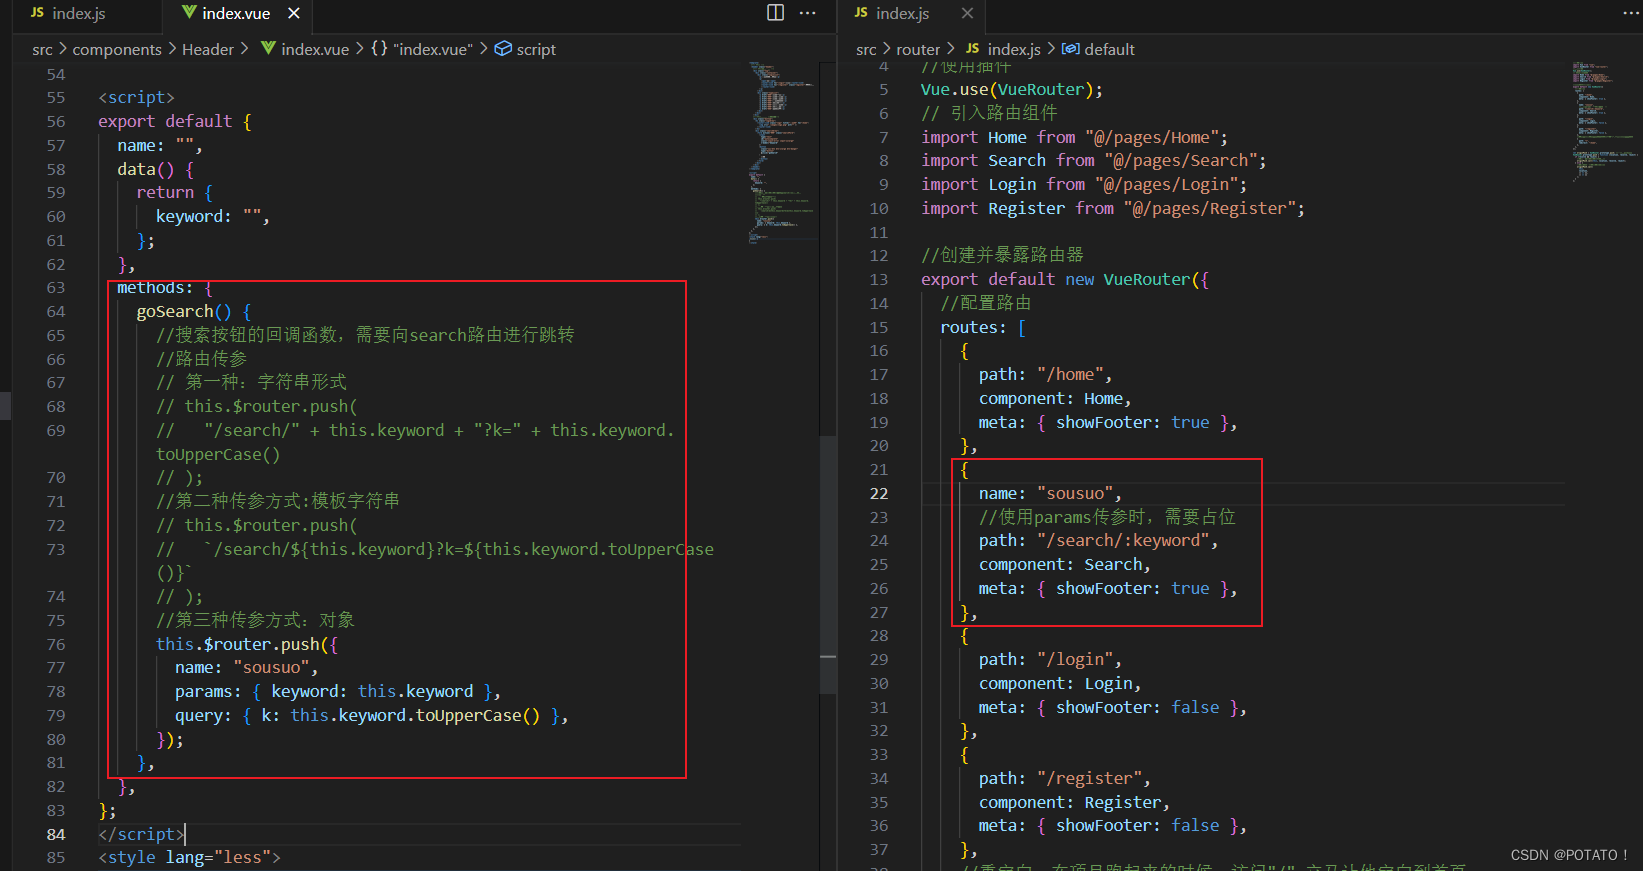Click 'keyword: "",' on line 60
This screenshot has height=871, width=1643.
(x=213, y=216)
